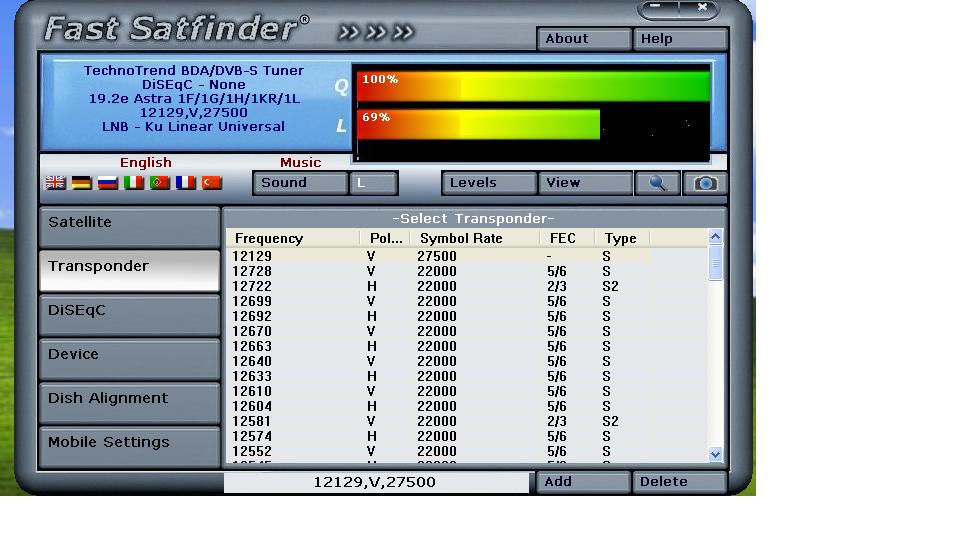
Task: Click the fast-forward arrows beside the title
Action: [376, 32]
